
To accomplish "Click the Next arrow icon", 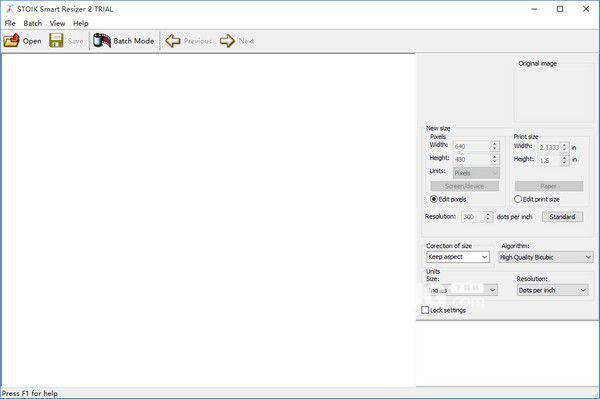I will (x=227, y=41).
